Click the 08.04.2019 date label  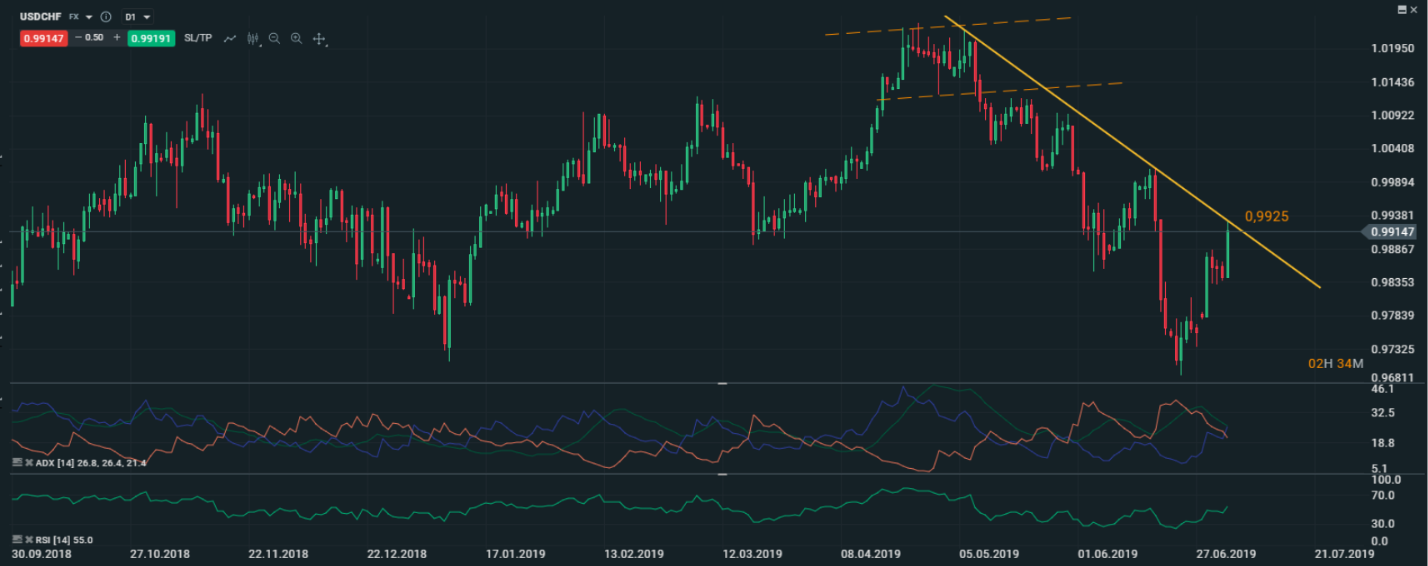[x=872, y=553]
